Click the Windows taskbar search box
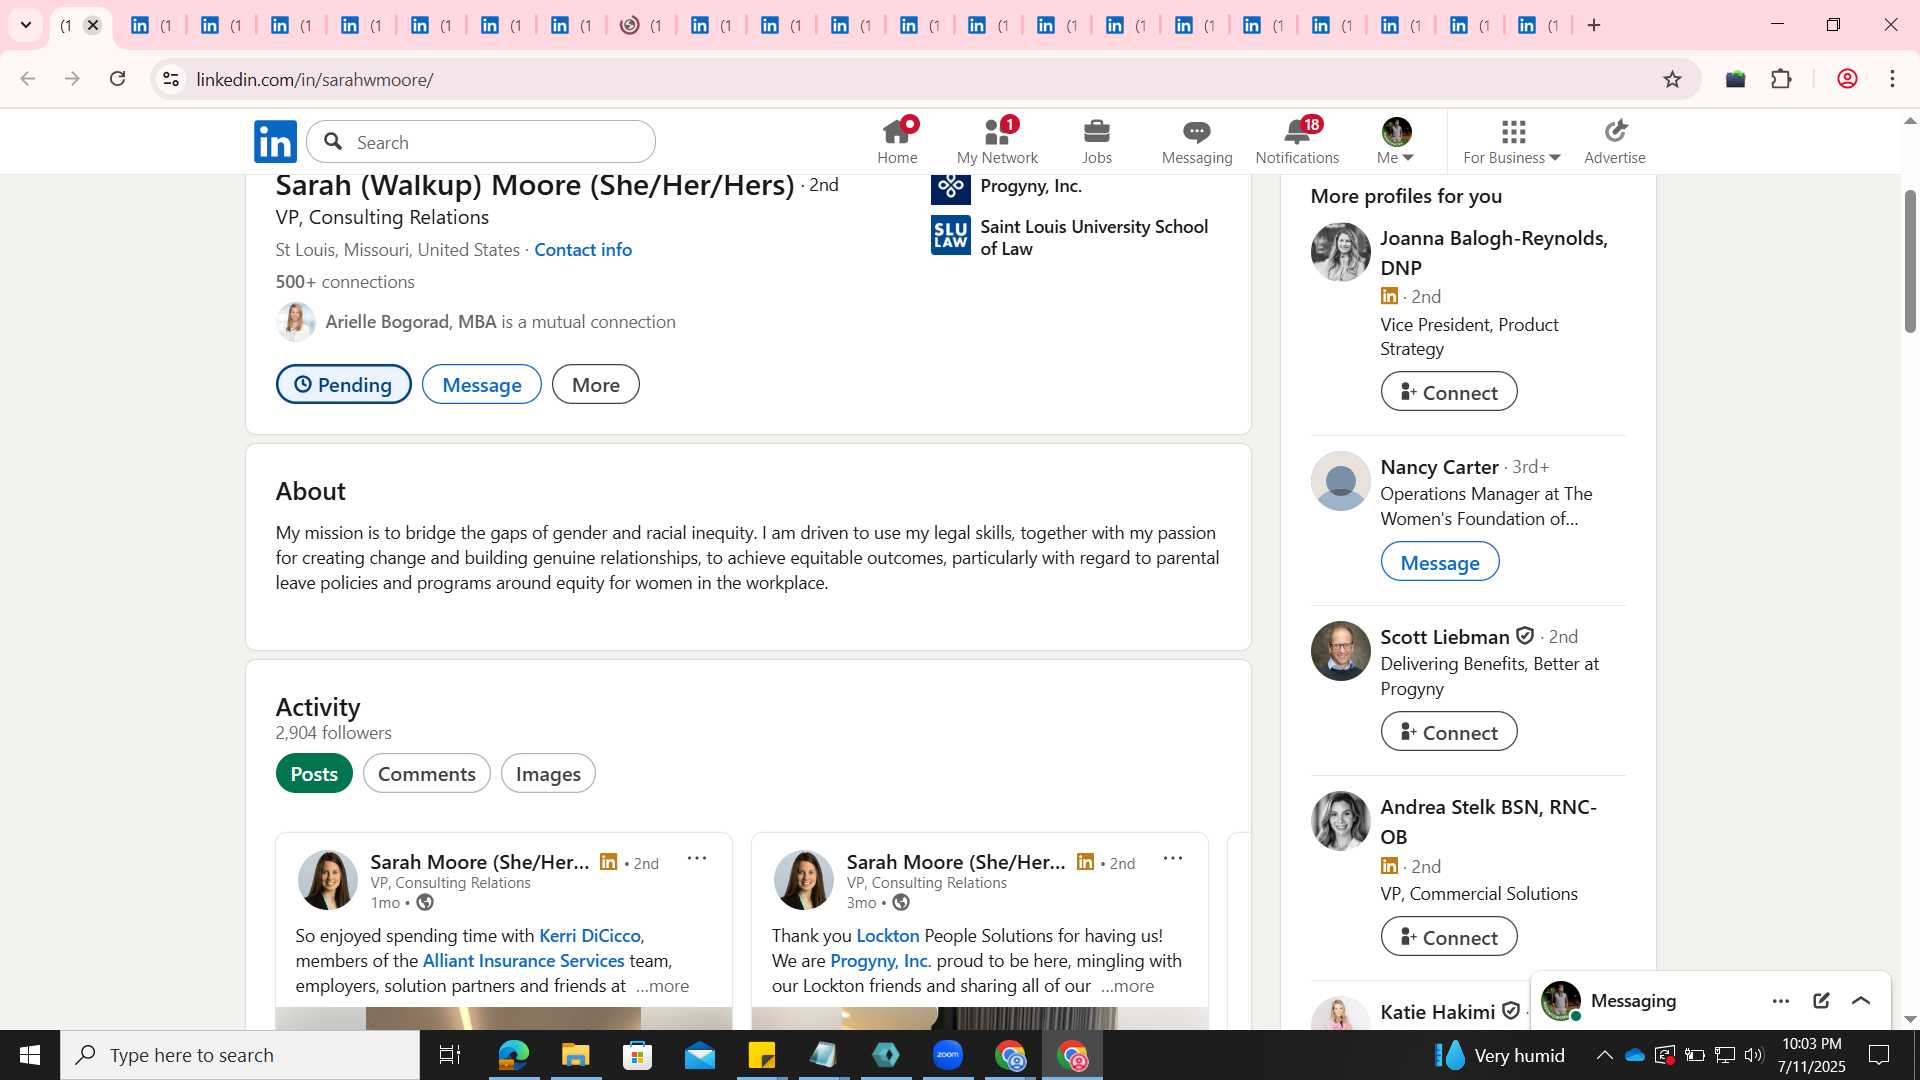 [x=240, y=1055]
